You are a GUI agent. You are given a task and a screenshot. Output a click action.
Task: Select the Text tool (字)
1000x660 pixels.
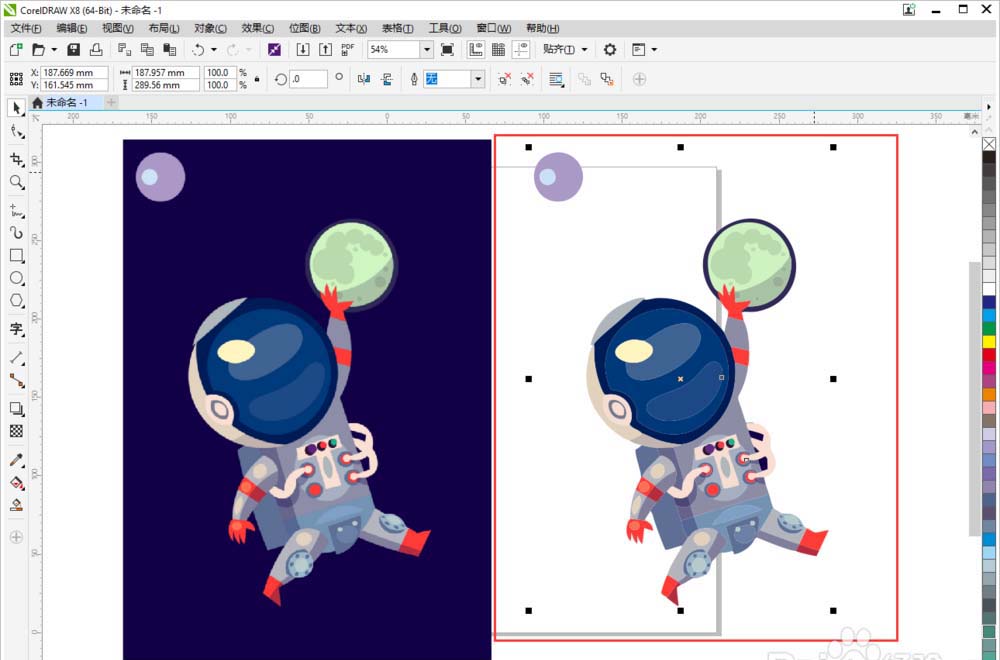tap(16, 329)
